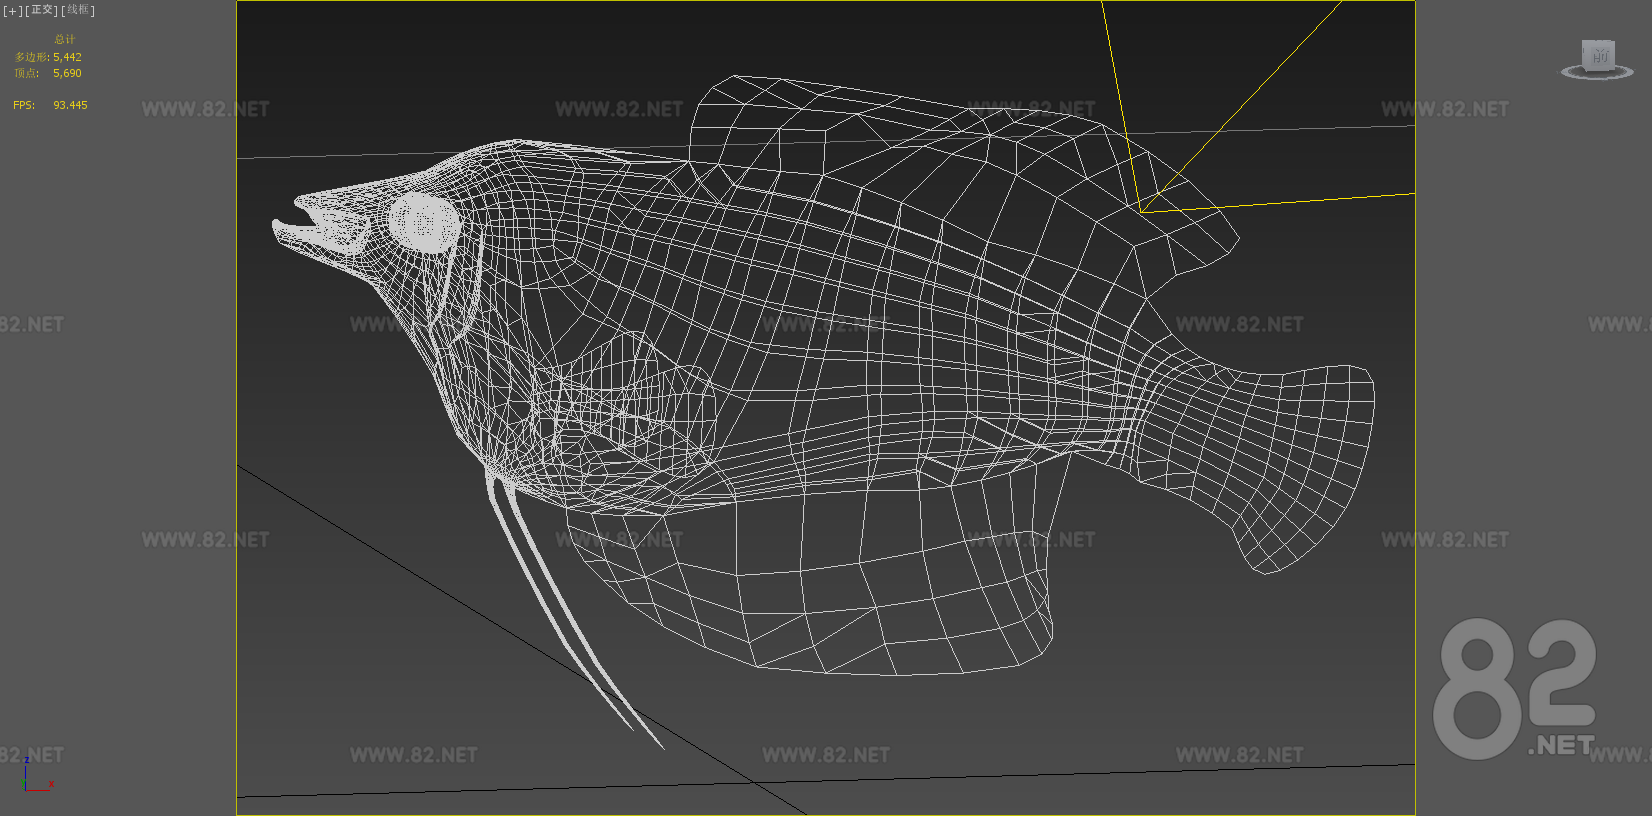The height and width of the screenshot is (816, 1652).
Task: Select the fish's eye mesh
Action: coord(424,222)
